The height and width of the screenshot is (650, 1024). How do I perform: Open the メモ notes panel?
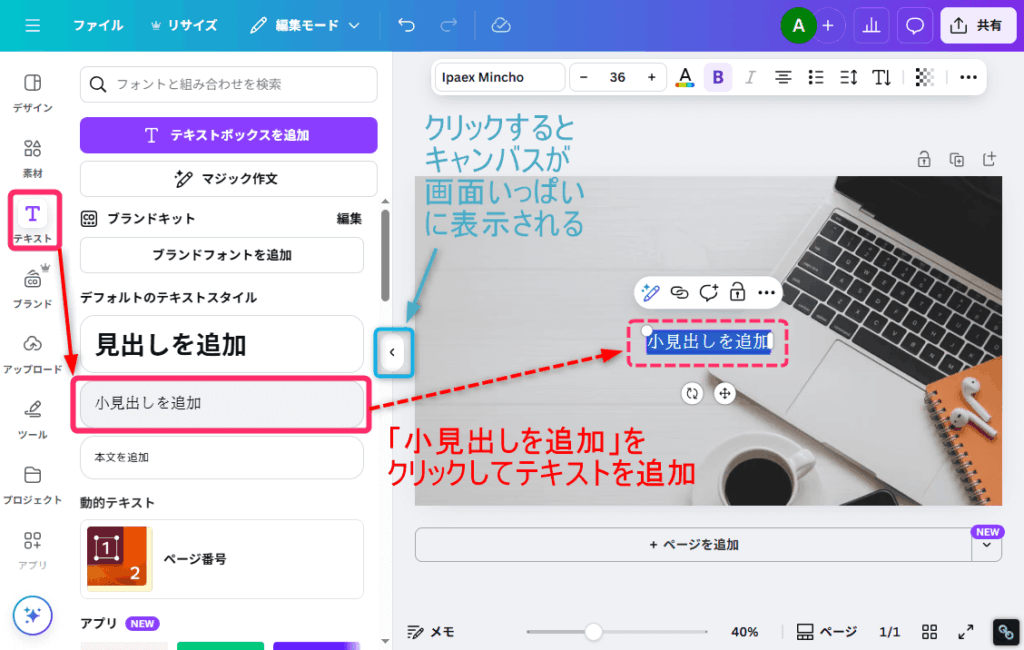tap(431, 632)
